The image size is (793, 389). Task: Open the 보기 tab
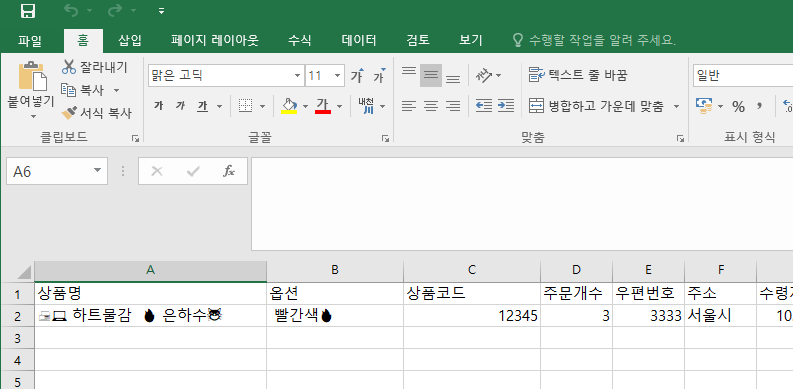point(470,40)
